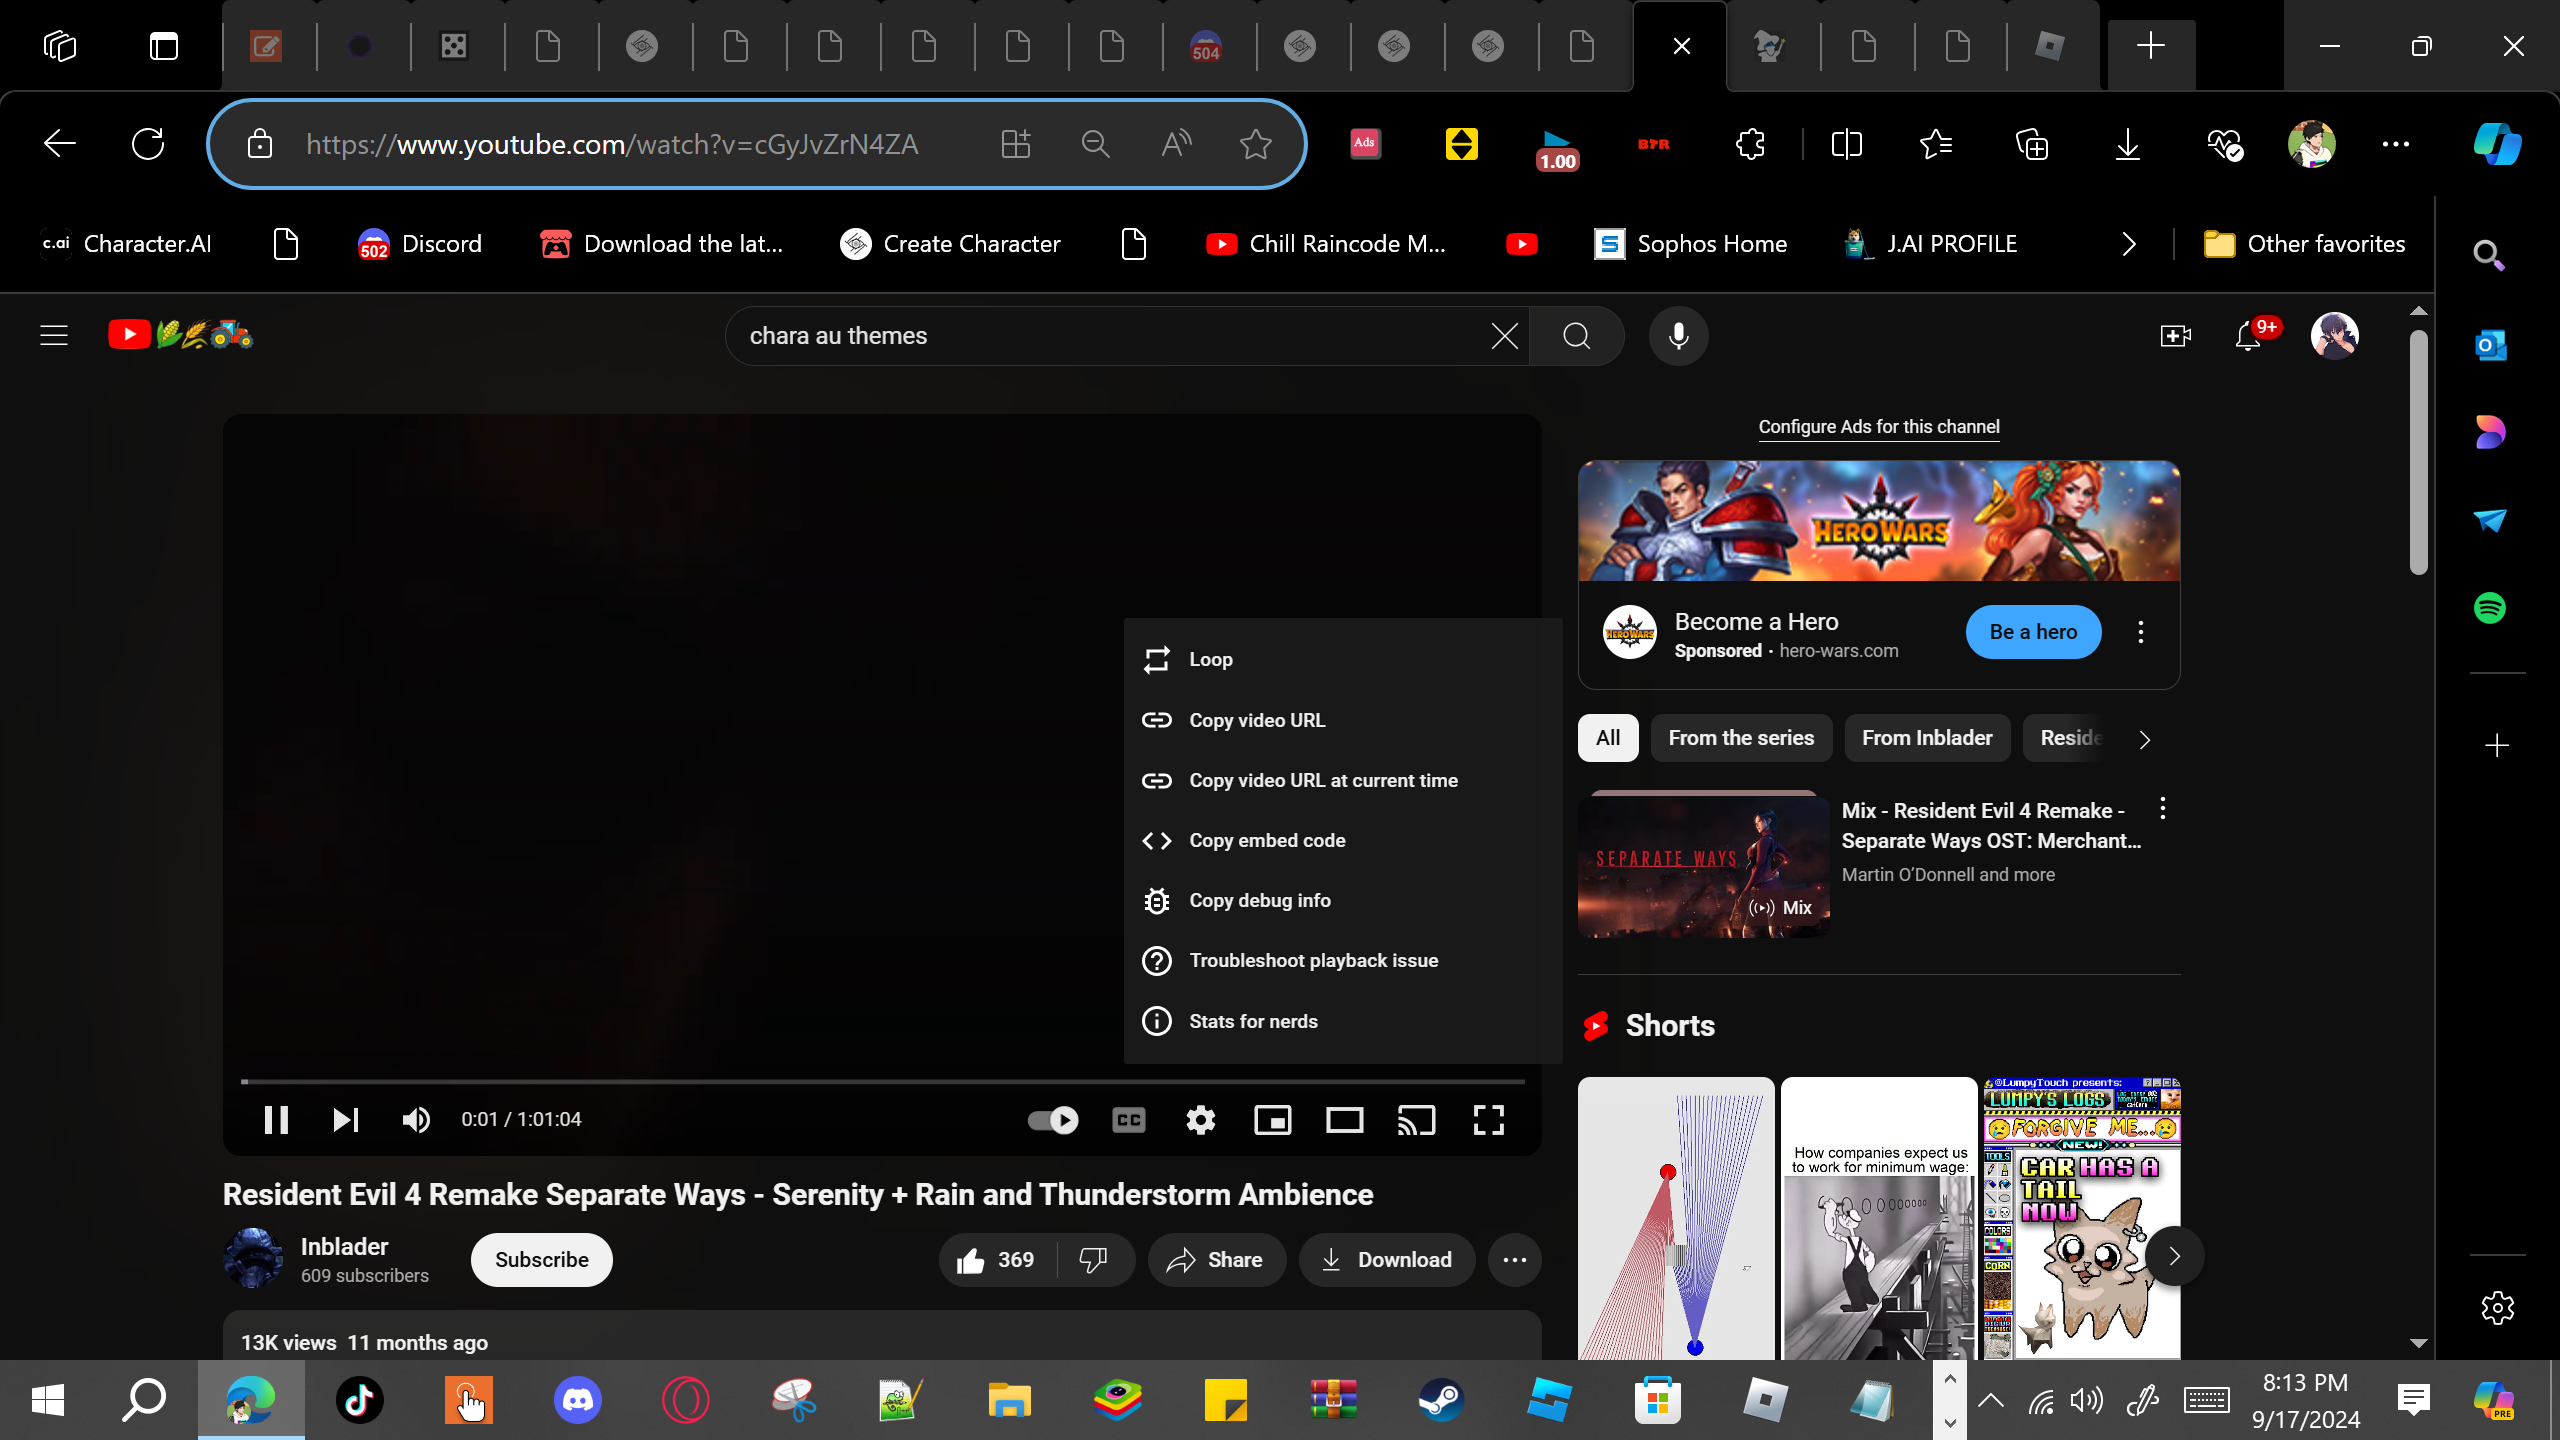Start voice search with the microphone
The width and height of the screenshot is (2560, 1440).
pos(1678,336)
